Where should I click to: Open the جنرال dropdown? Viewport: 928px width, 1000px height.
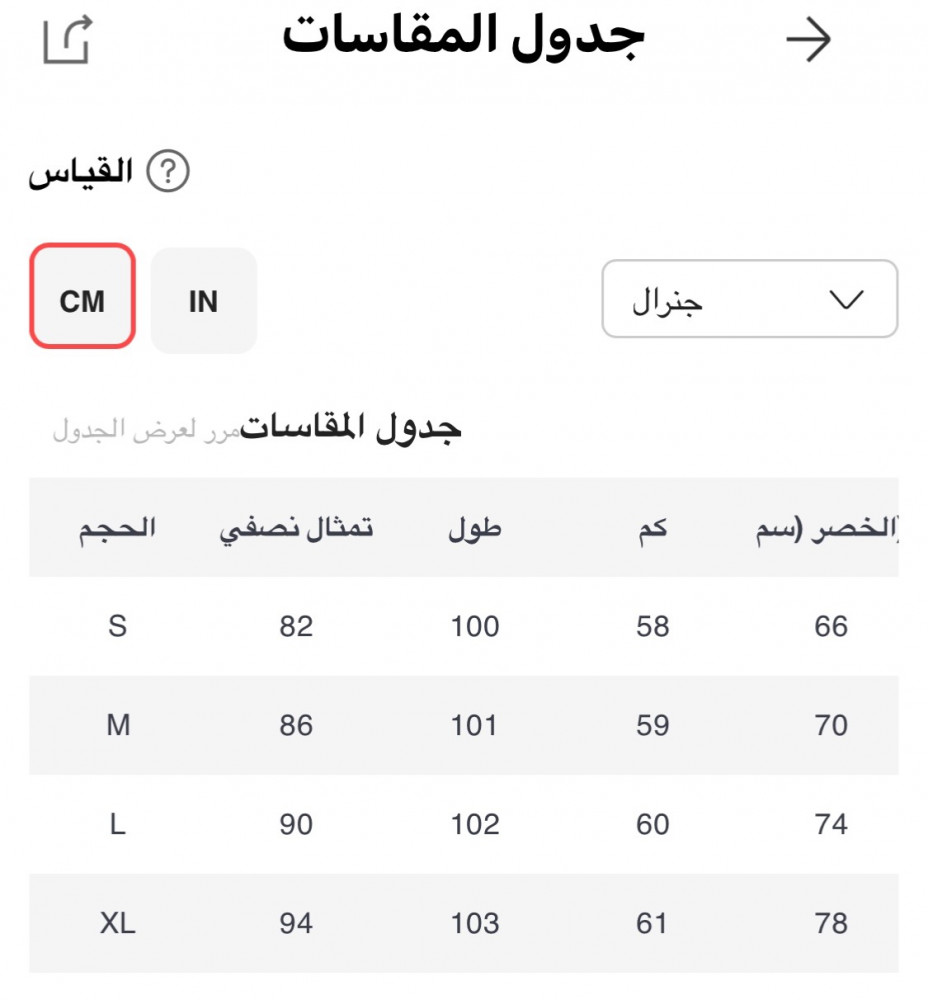click(x=749, y=300)
